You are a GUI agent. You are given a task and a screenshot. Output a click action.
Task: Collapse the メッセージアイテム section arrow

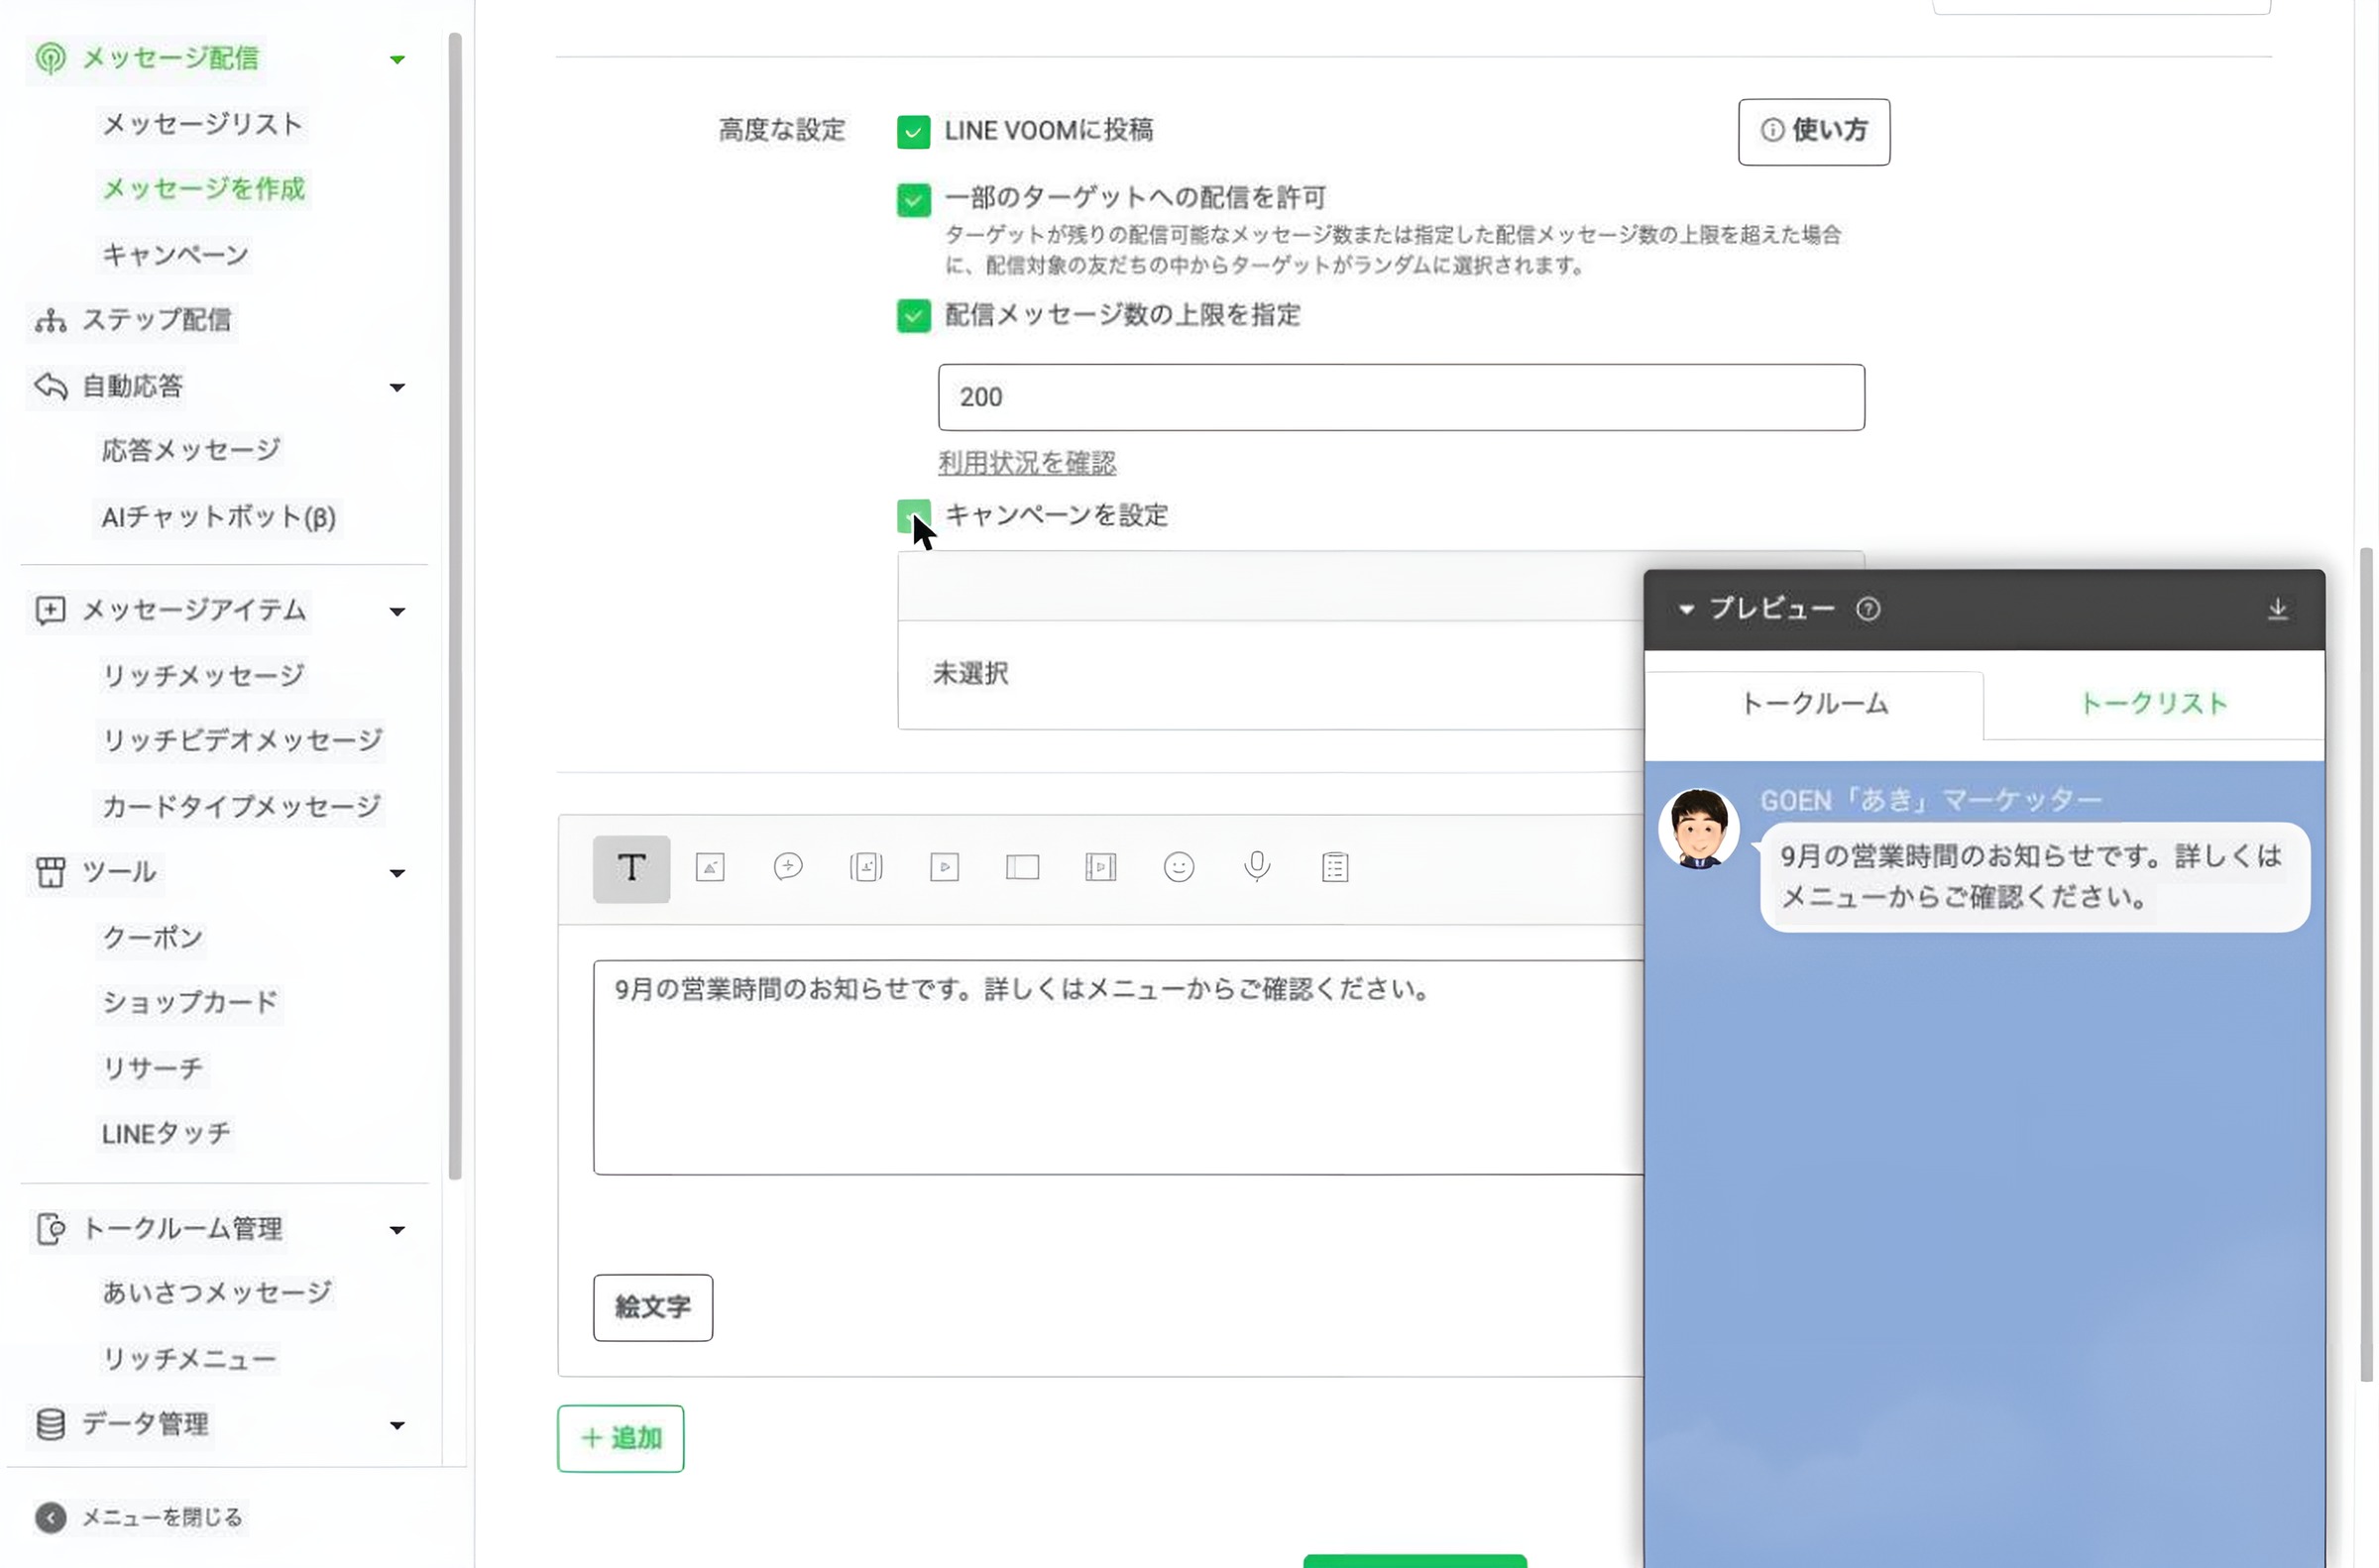pos(397,611)
